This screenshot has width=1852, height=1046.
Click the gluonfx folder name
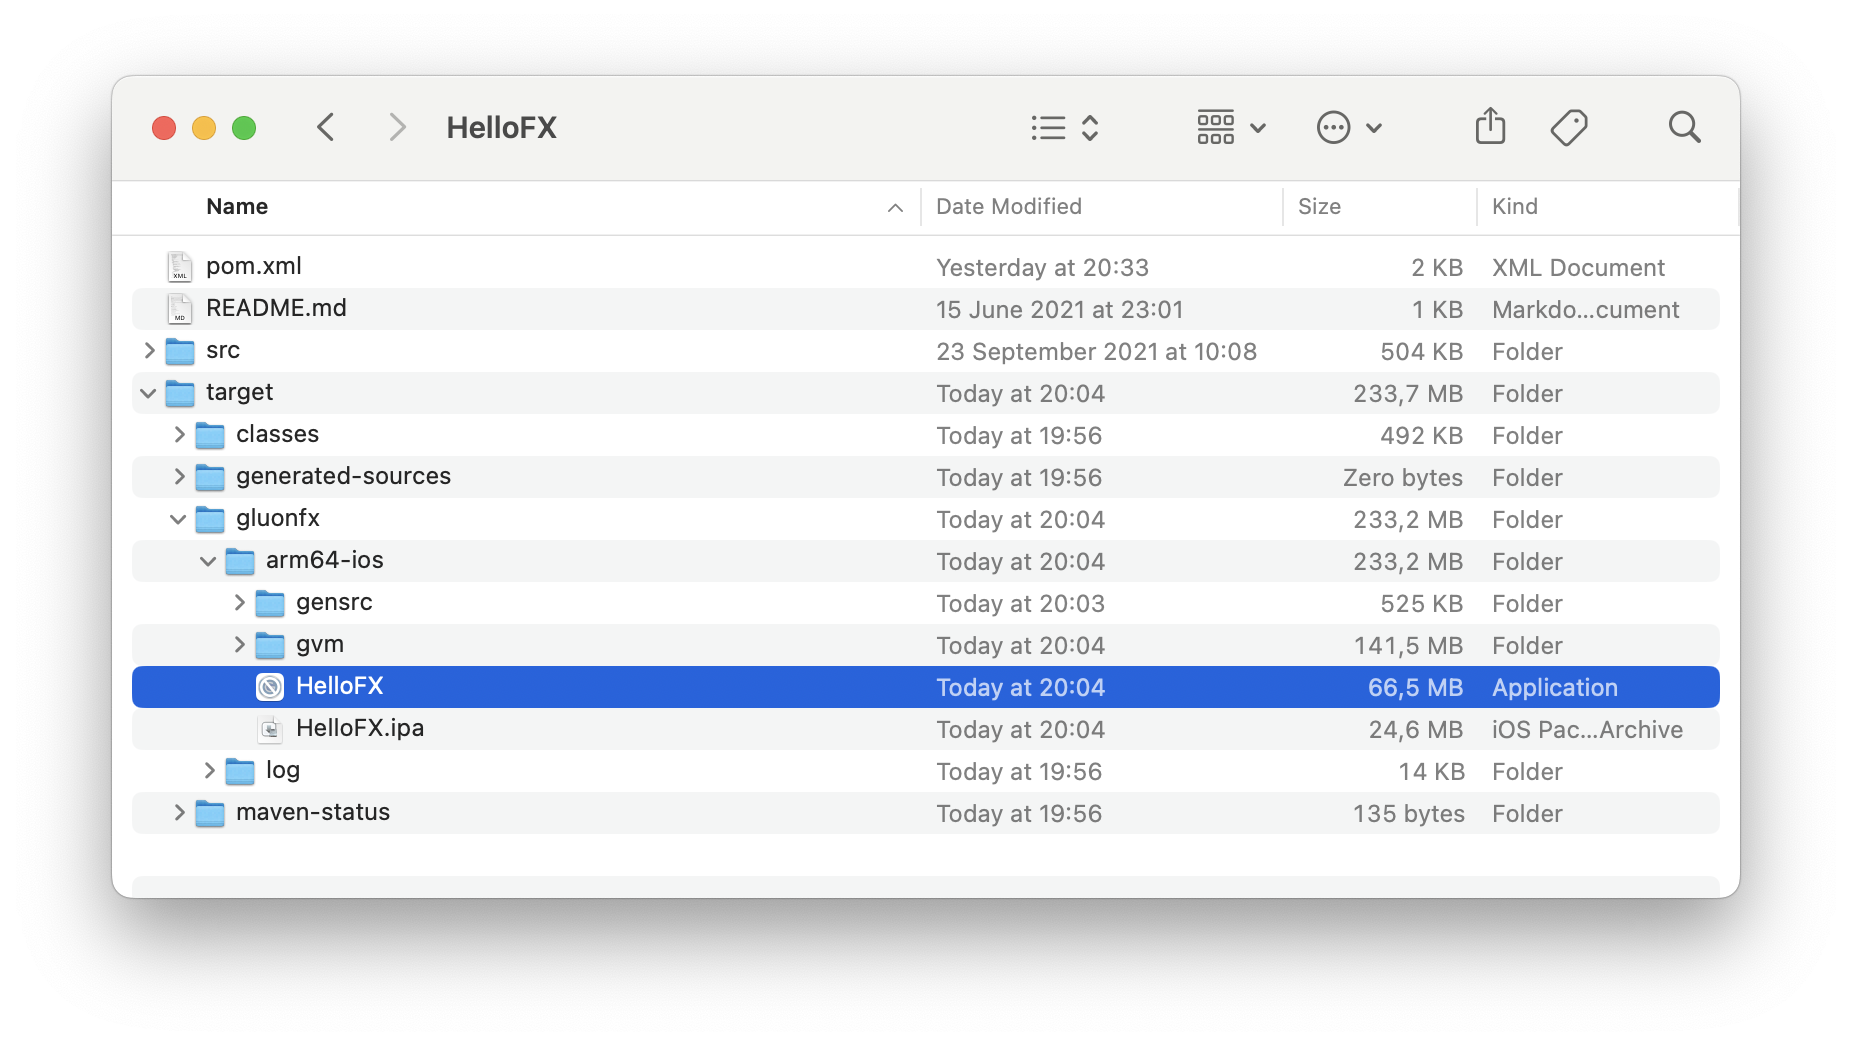pyautogui.click(x=278, y=518)
